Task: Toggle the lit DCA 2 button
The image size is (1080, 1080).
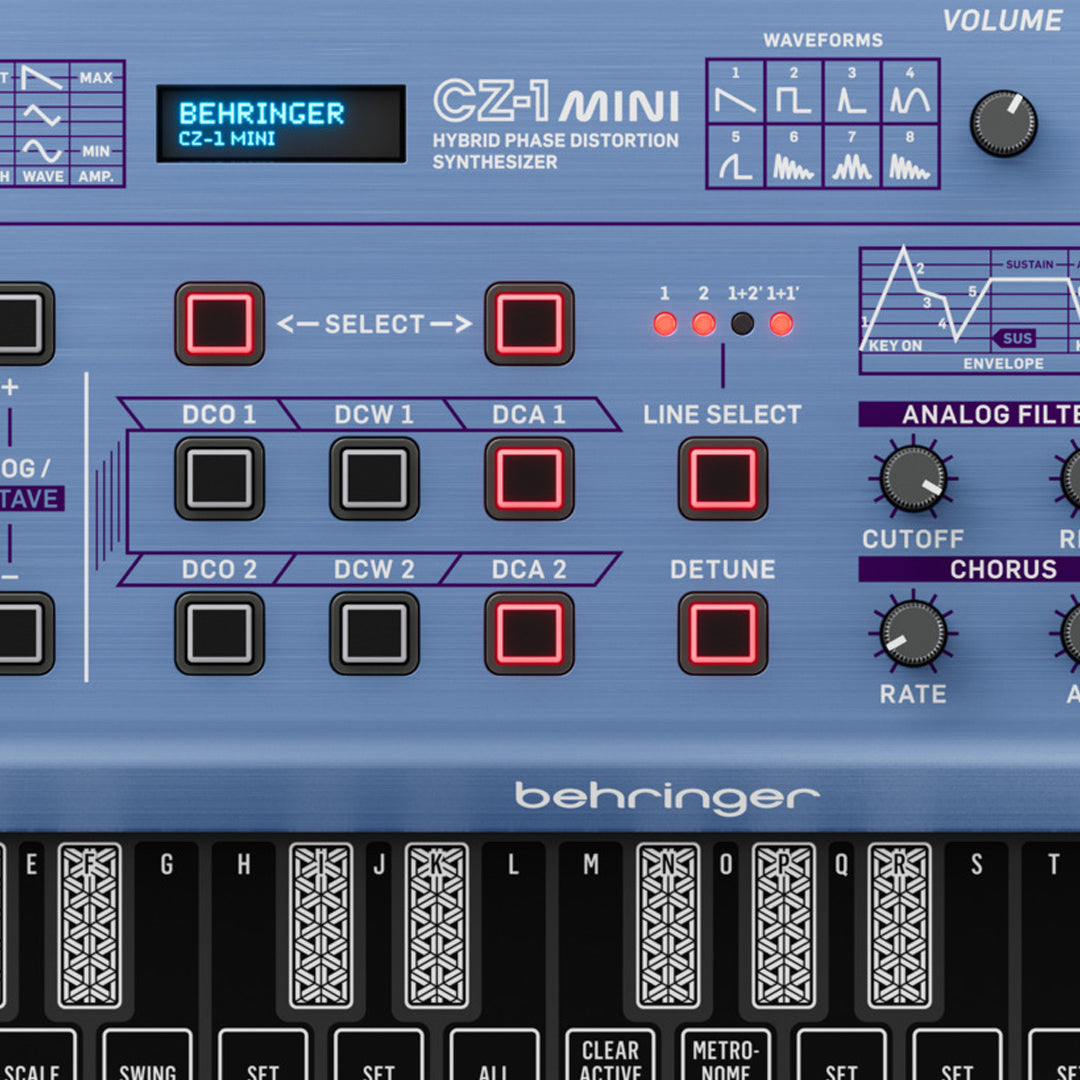Action: (529, 633)
